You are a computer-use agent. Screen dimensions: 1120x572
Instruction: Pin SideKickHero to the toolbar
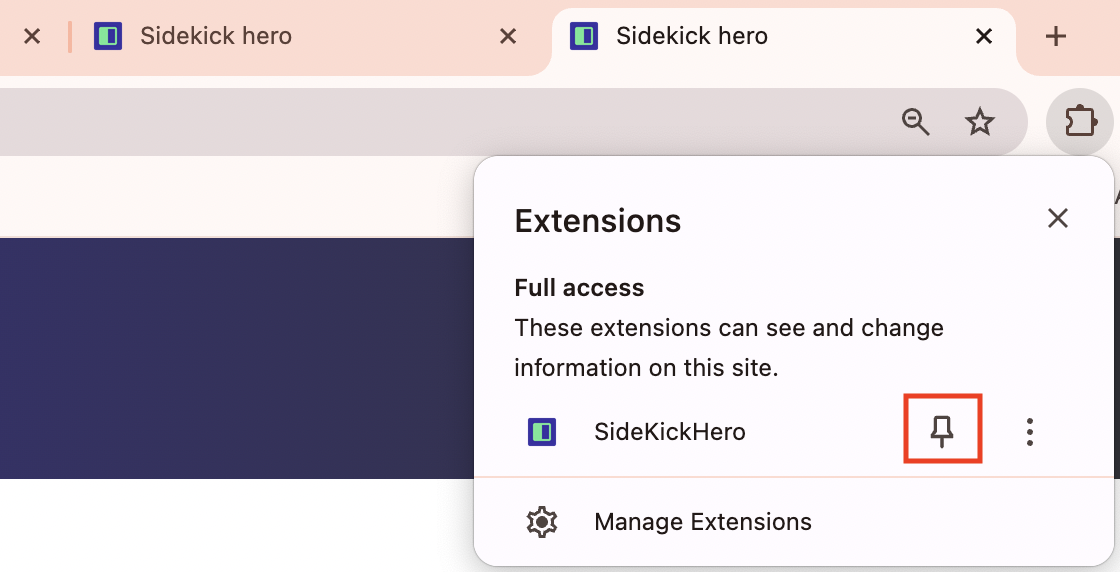[x=942, y=431]
